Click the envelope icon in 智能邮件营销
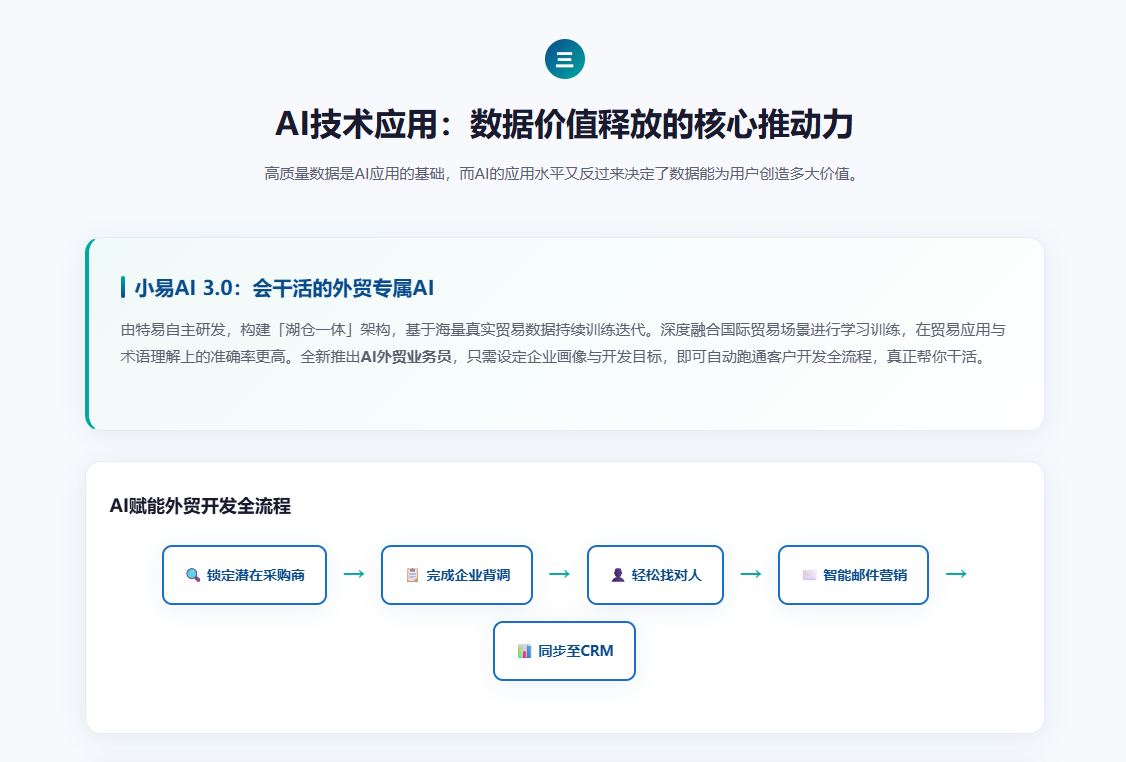 [809, 575]
